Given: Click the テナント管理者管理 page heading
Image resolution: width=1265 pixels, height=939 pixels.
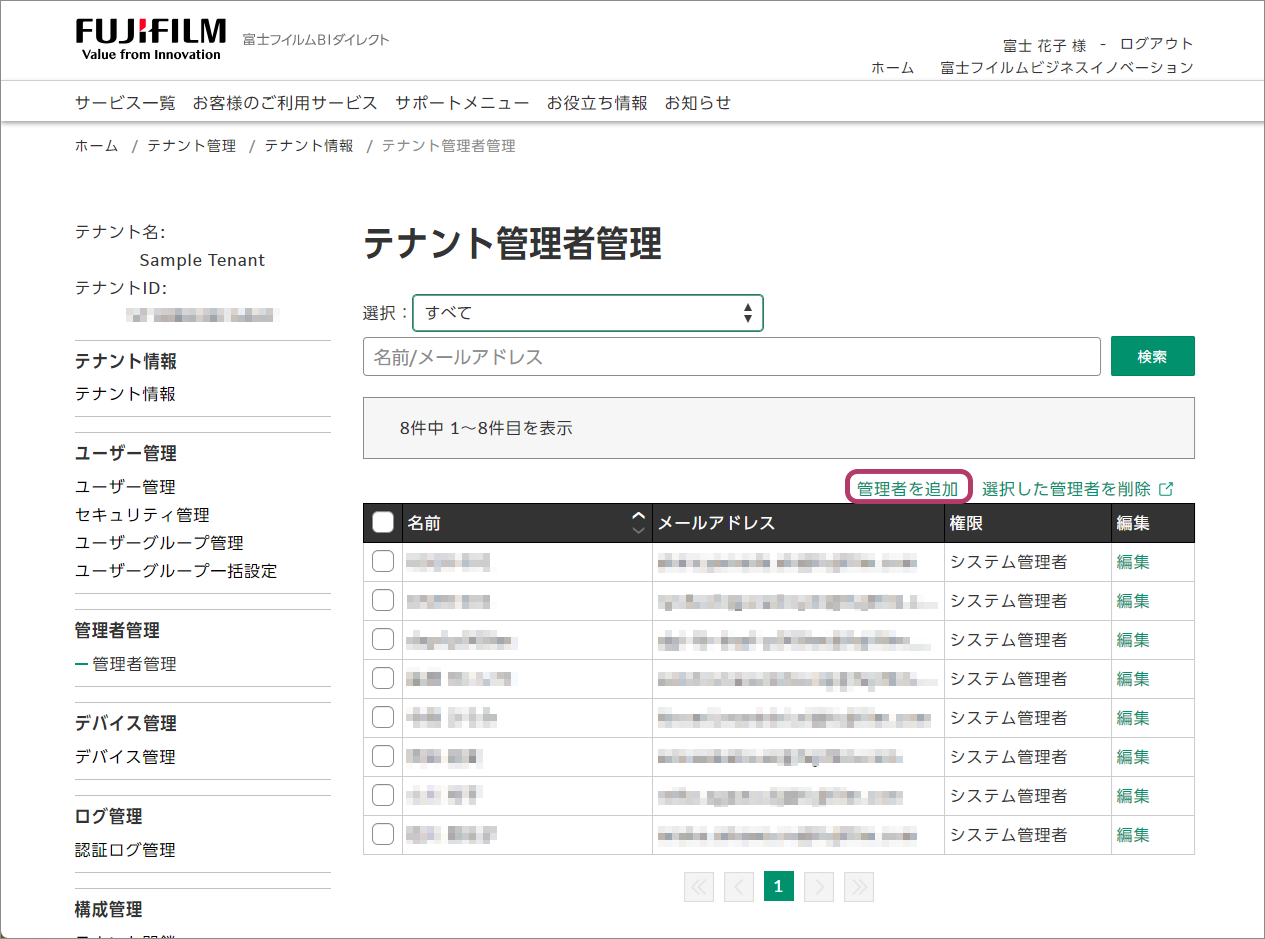Looking at the screenshot, I should coord(512,243).
